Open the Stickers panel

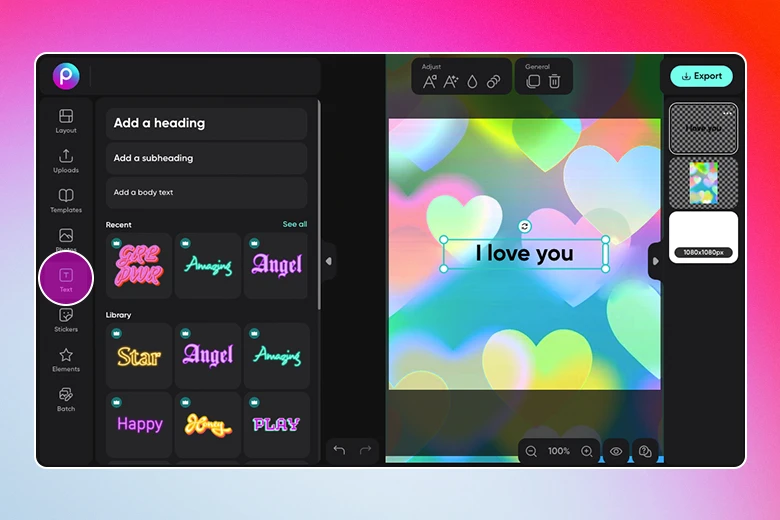(66, 320)
